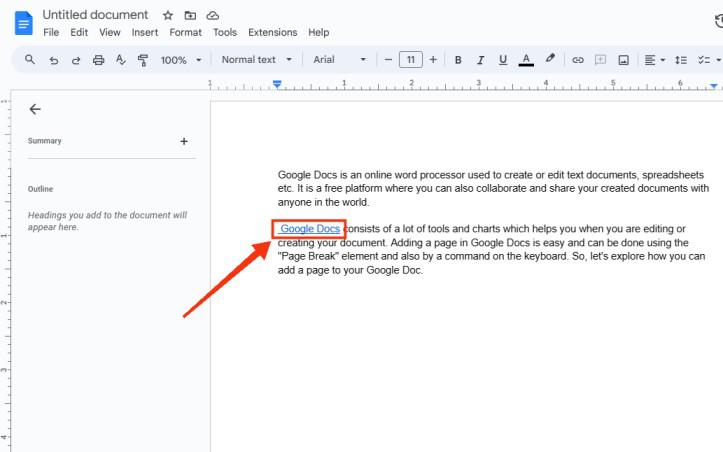Toggle bold formatting
This screenshot has width=723, height=452.
(x=458, y=60)
